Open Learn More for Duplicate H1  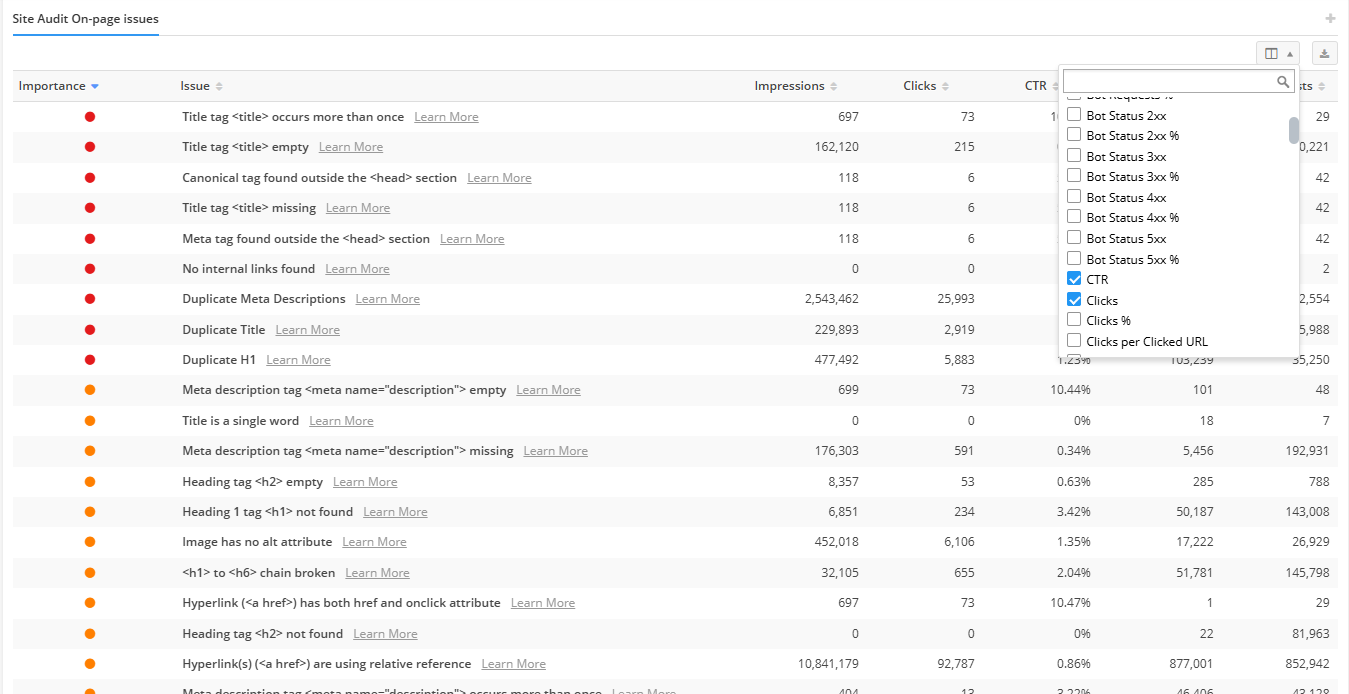coord(298,360)
